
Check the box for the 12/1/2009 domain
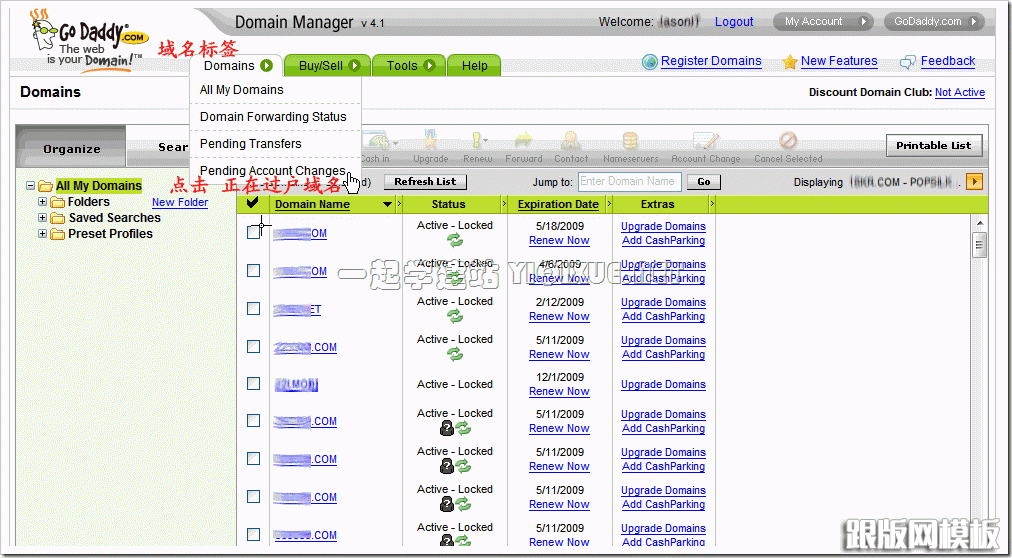[x=254, y=384]
